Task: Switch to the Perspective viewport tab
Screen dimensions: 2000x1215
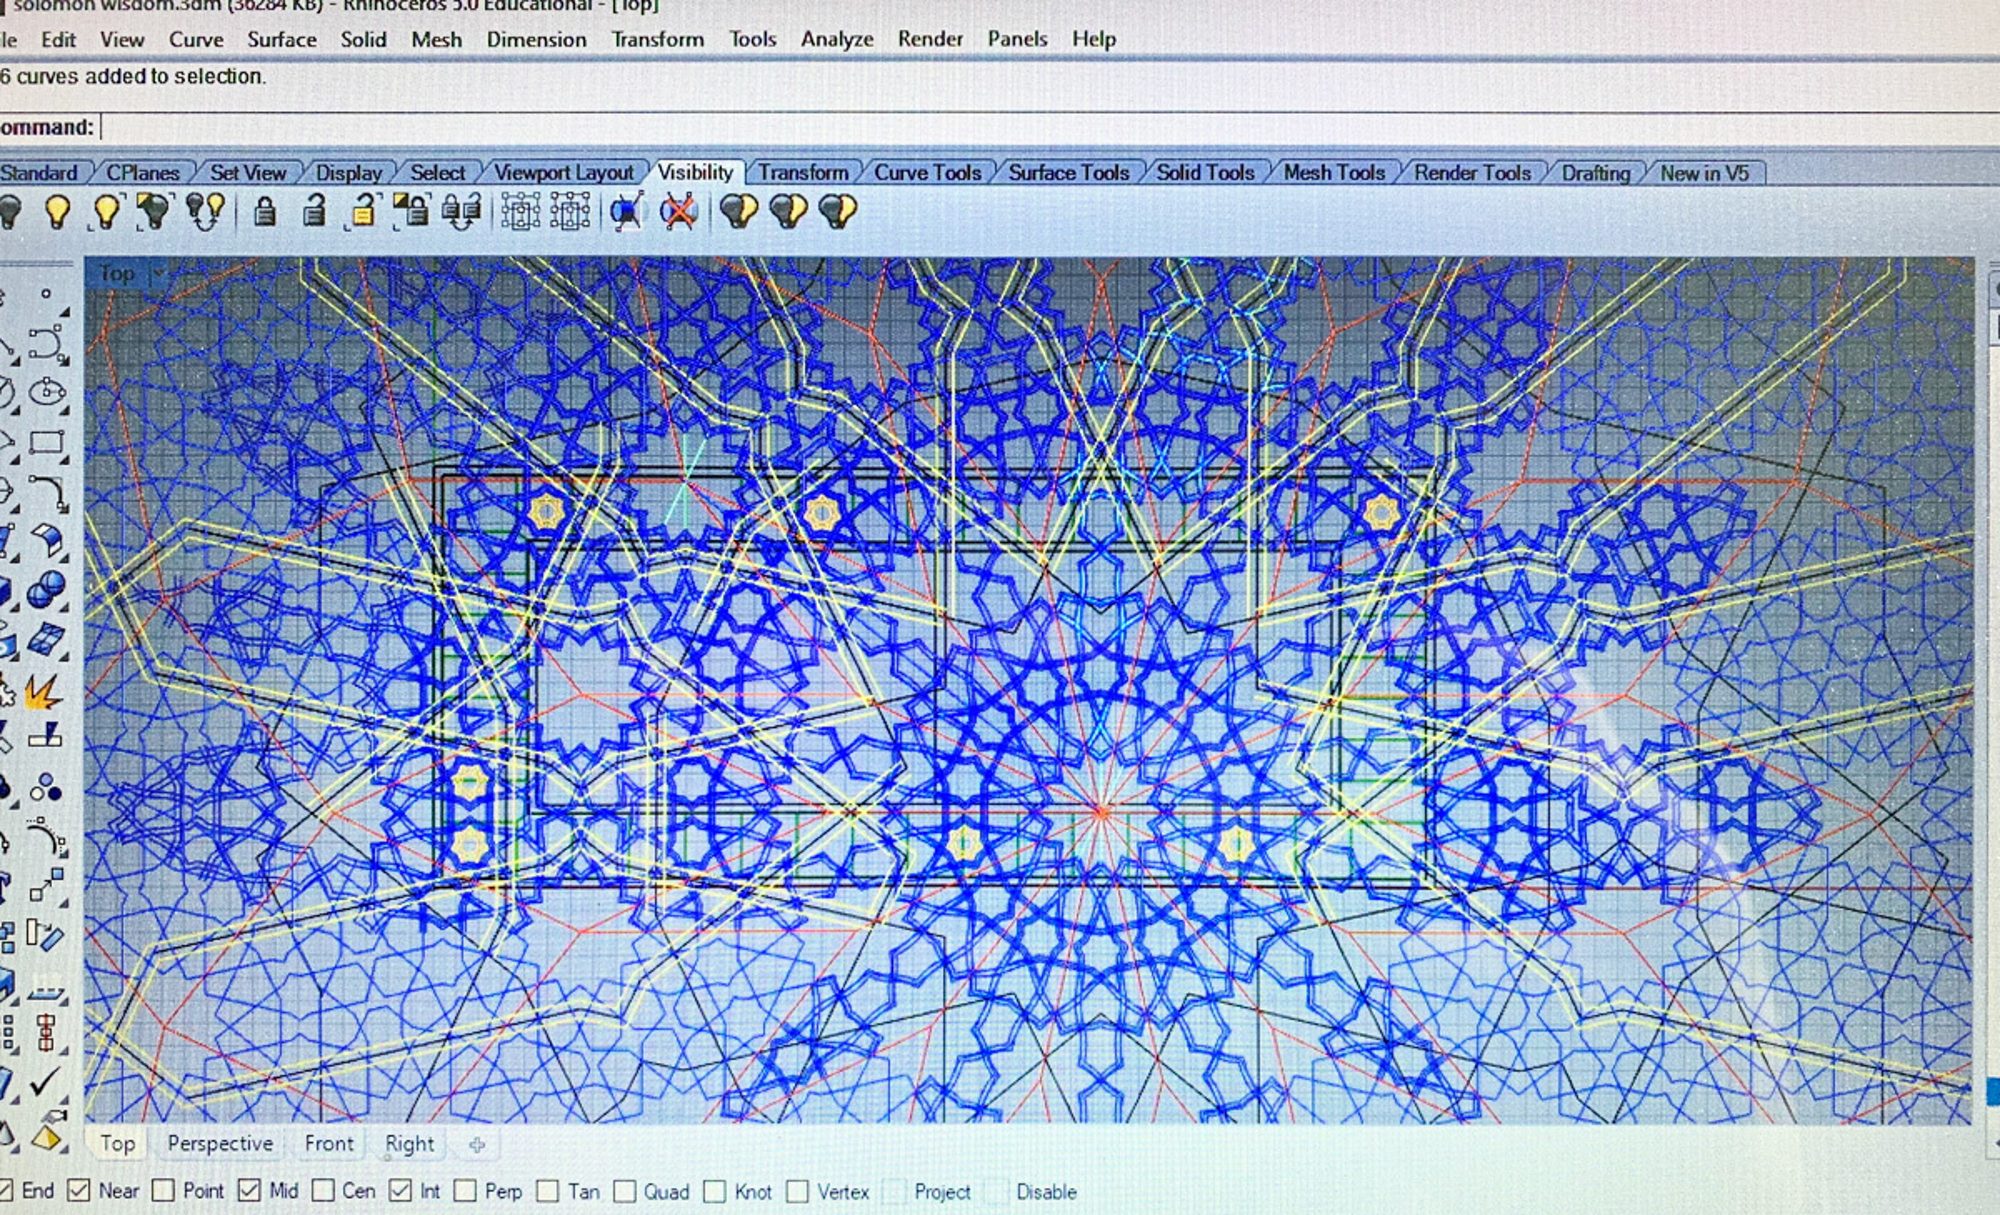Action: (x=220, y=1143)
